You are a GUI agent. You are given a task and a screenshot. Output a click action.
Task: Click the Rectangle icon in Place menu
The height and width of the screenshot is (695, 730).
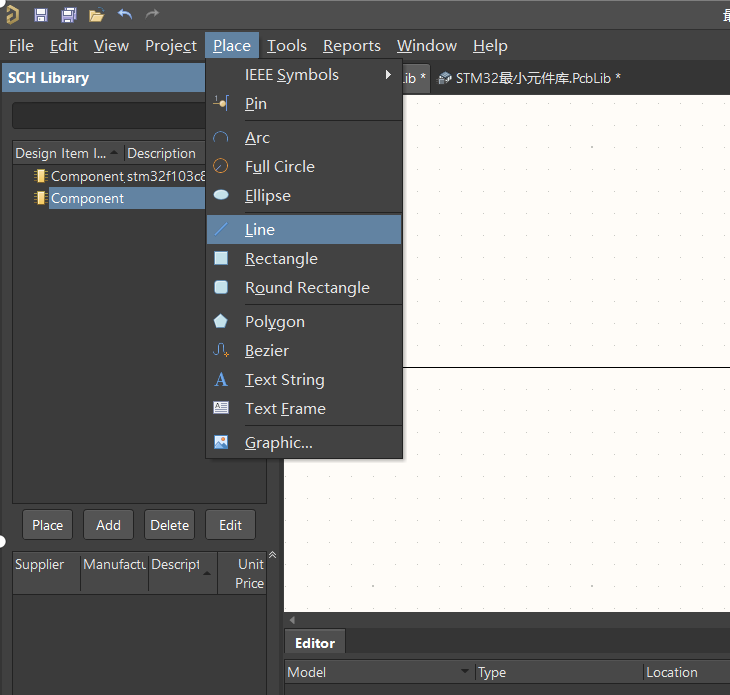tap(221, 258)
